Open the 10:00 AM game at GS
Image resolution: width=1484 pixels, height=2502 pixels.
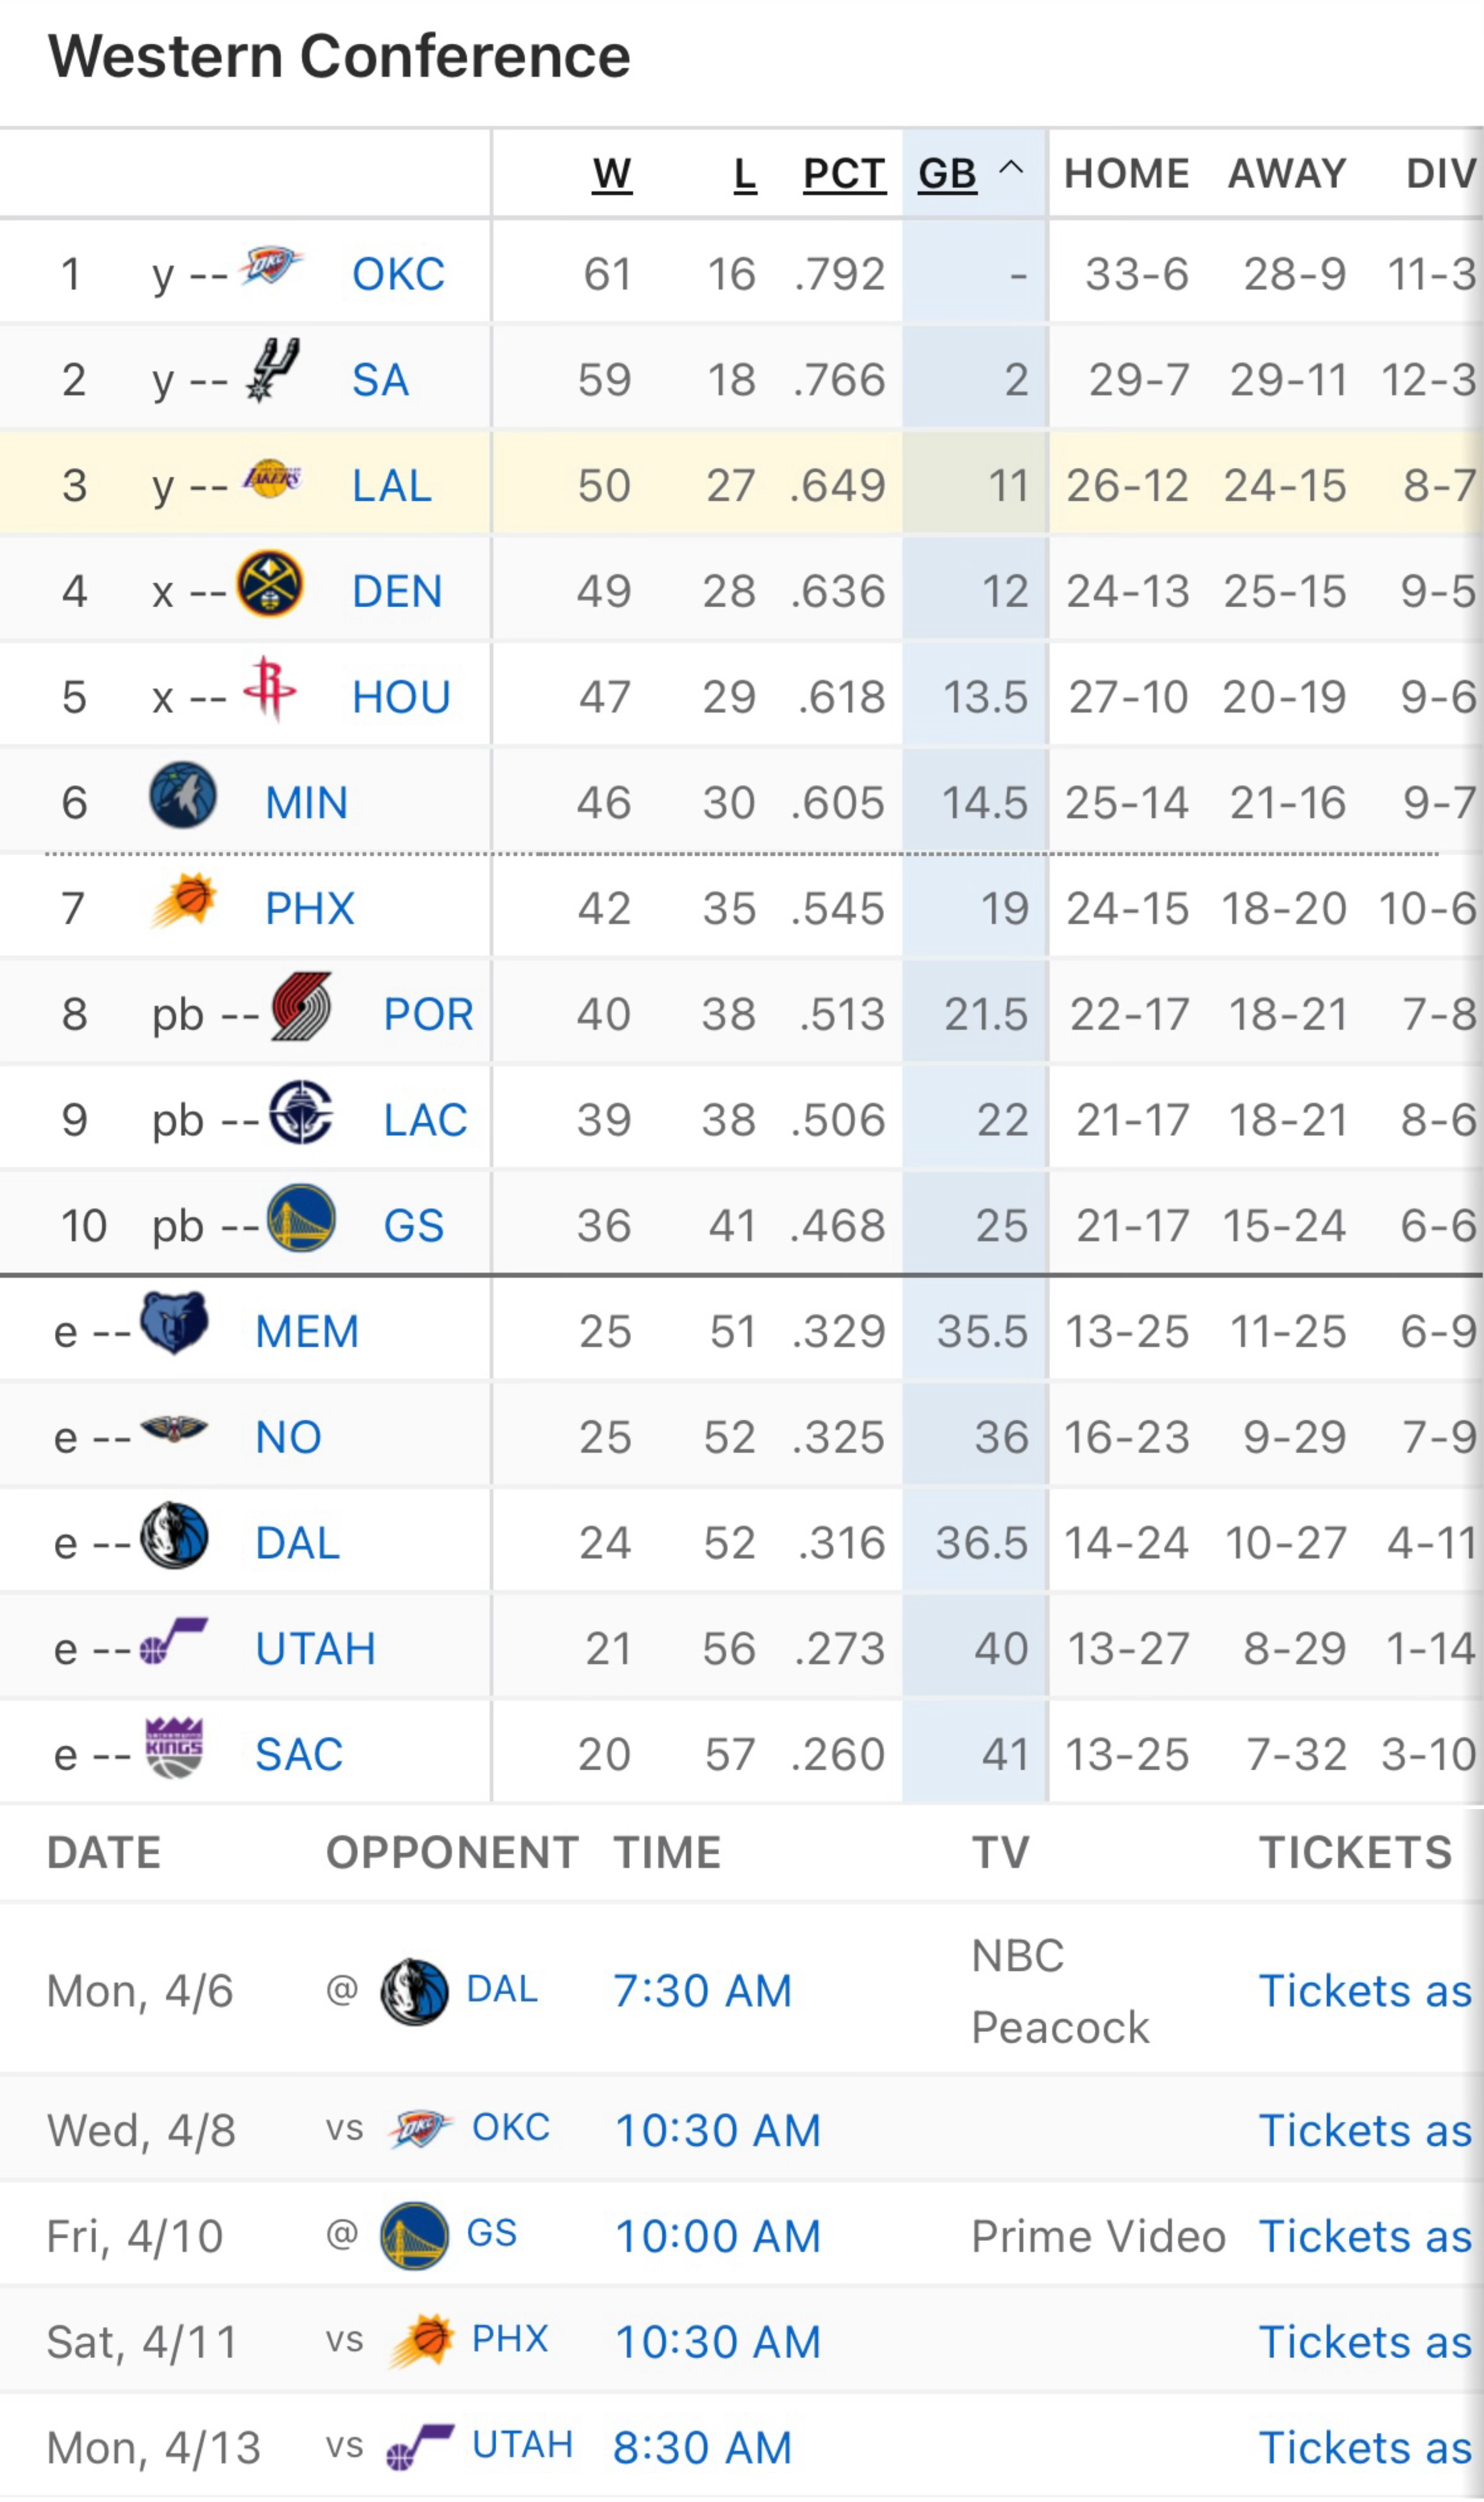[x=718, y=2236]
